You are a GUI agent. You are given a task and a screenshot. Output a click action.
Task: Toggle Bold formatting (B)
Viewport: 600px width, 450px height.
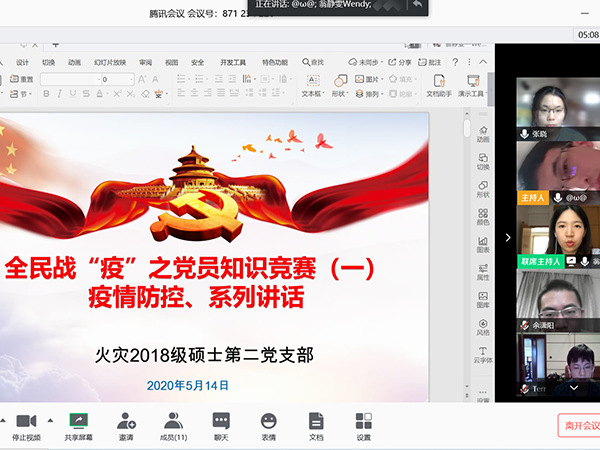click(46, 94)
